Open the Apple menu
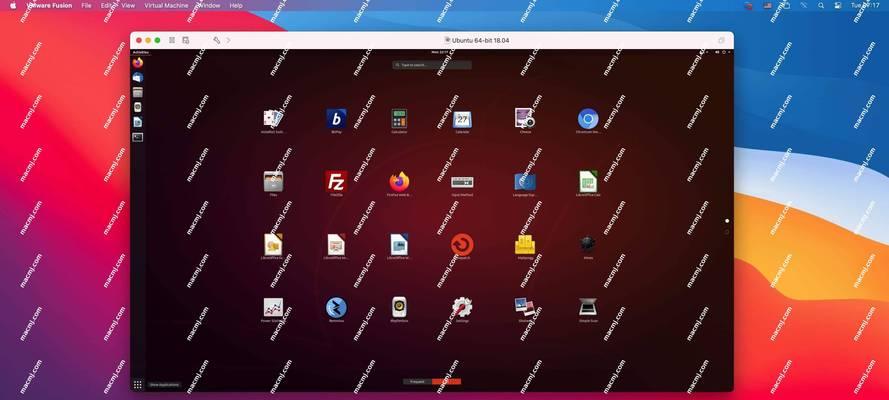This screenshot has width=889, height=400. [13, 6]
